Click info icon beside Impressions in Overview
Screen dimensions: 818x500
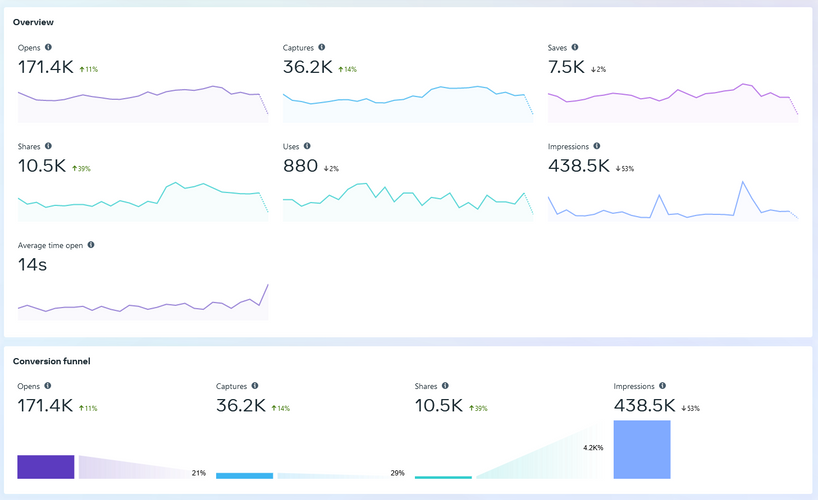(596, 146)
